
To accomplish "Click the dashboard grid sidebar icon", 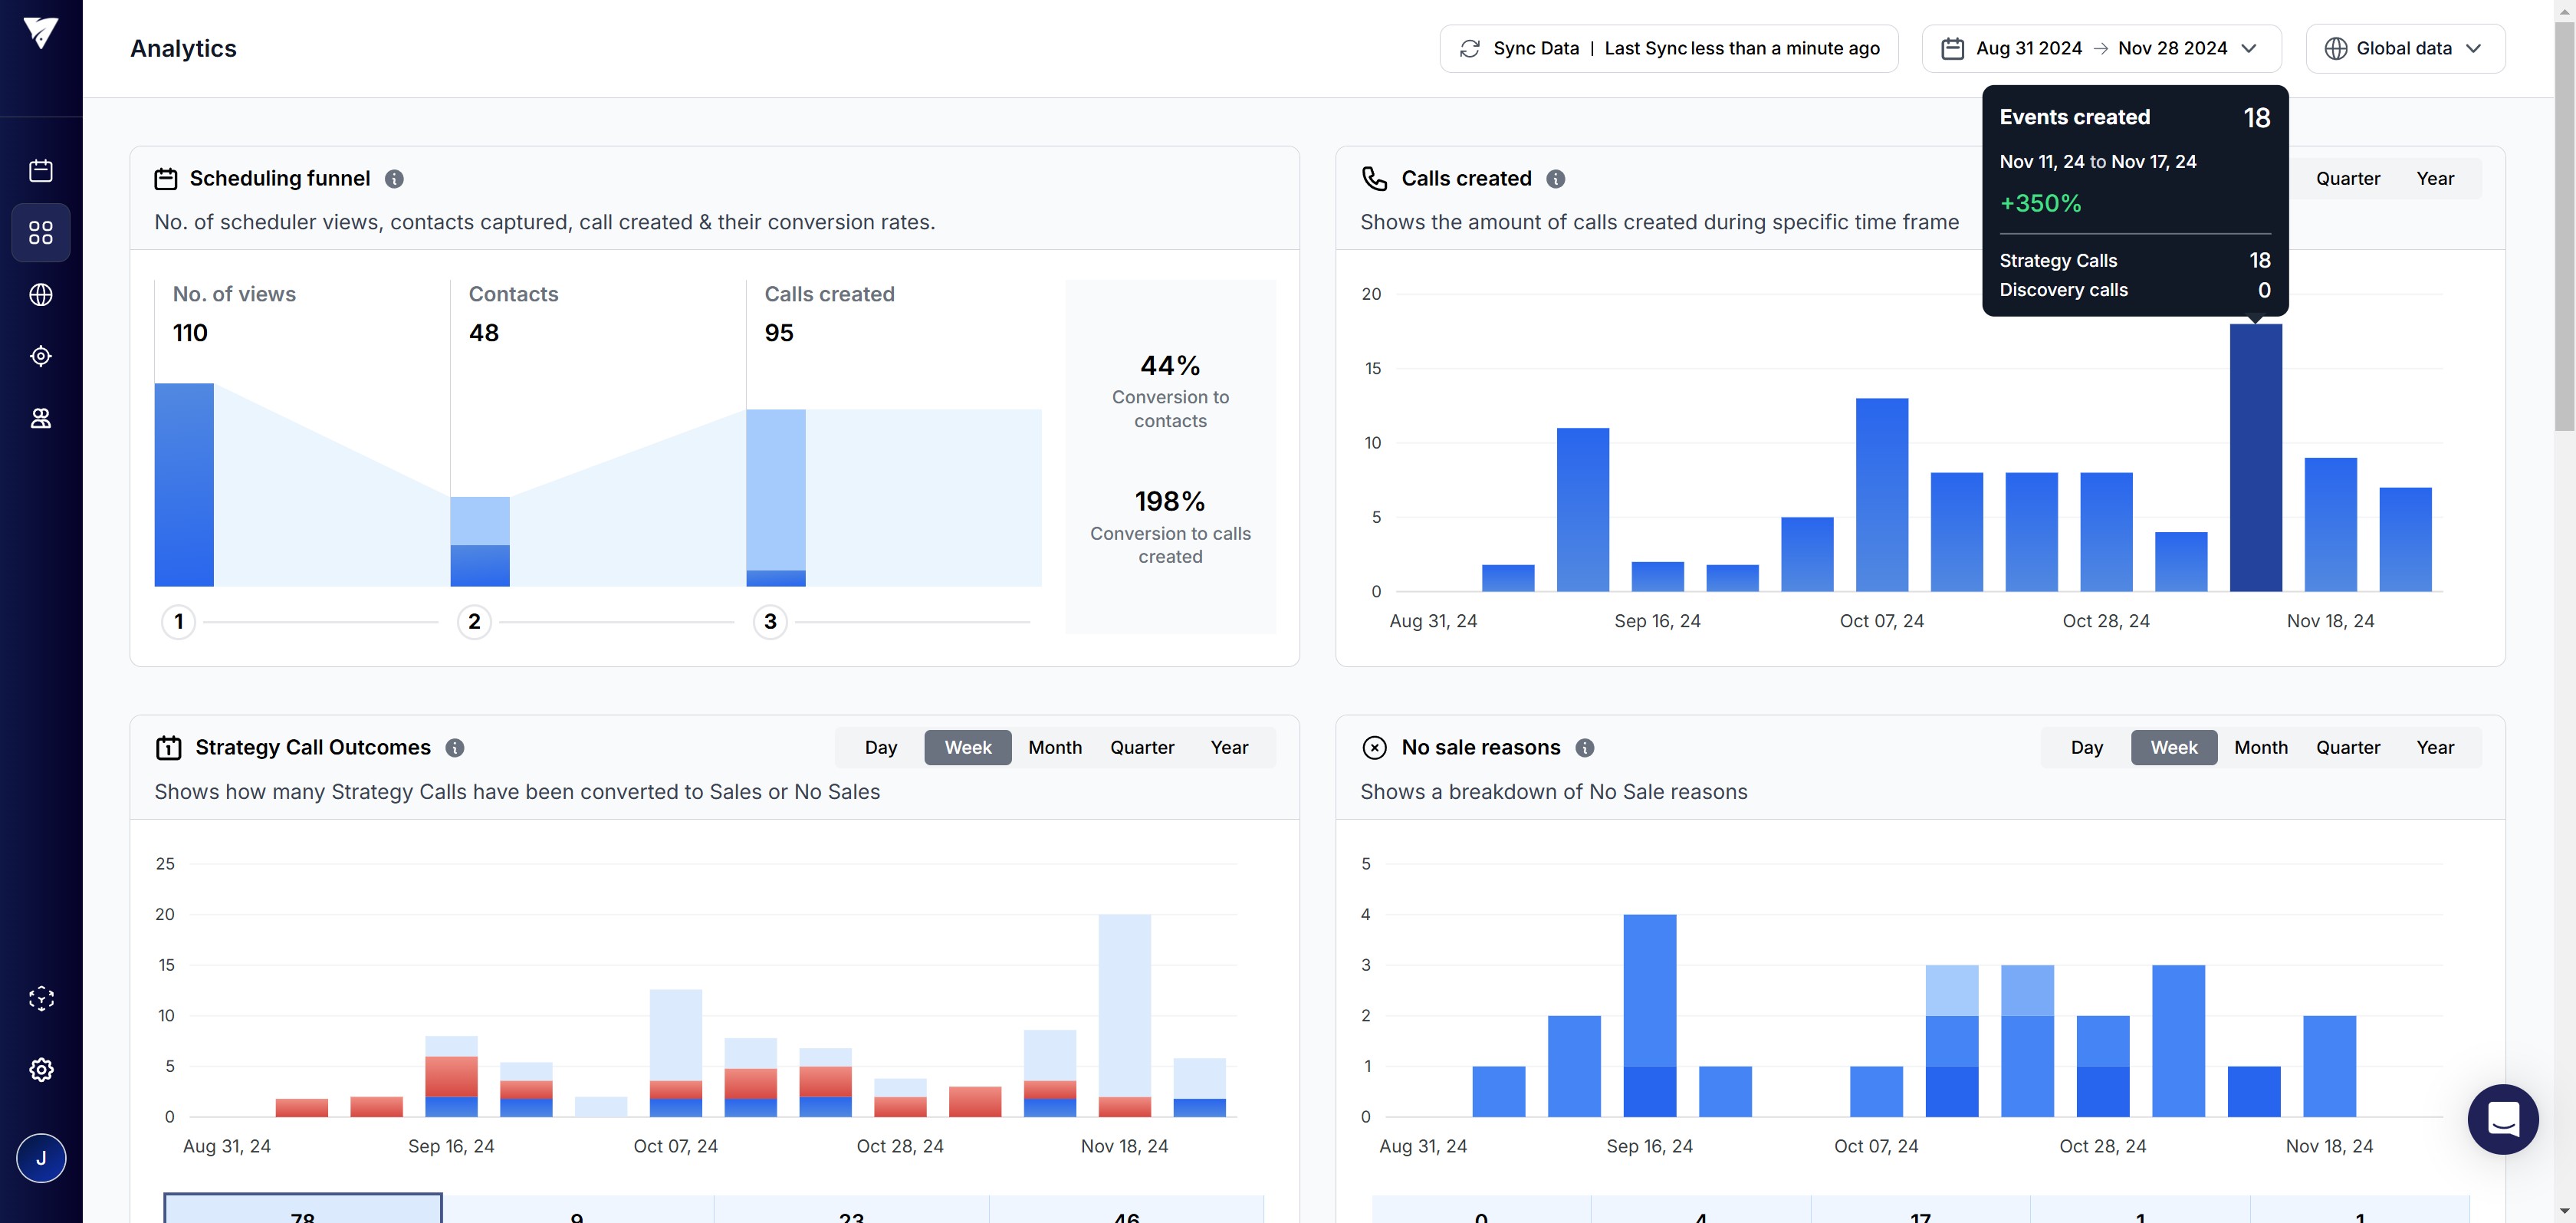I will click(x=41, y=233).
